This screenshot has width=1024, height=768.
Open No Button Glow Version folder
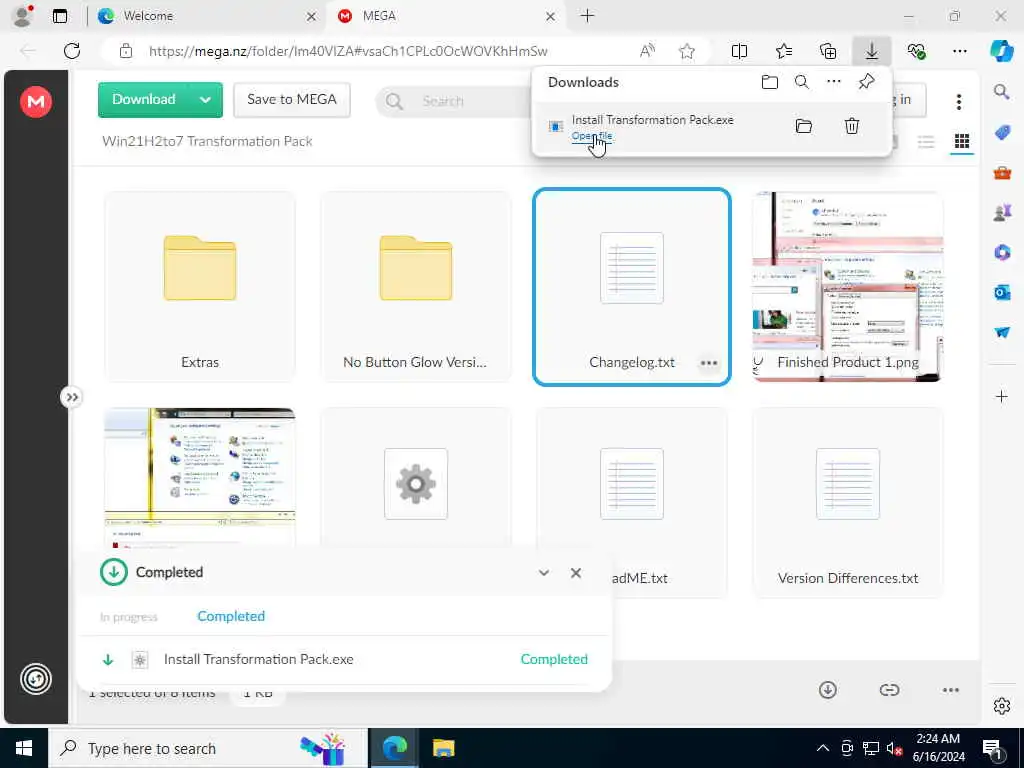pos(416,286)
